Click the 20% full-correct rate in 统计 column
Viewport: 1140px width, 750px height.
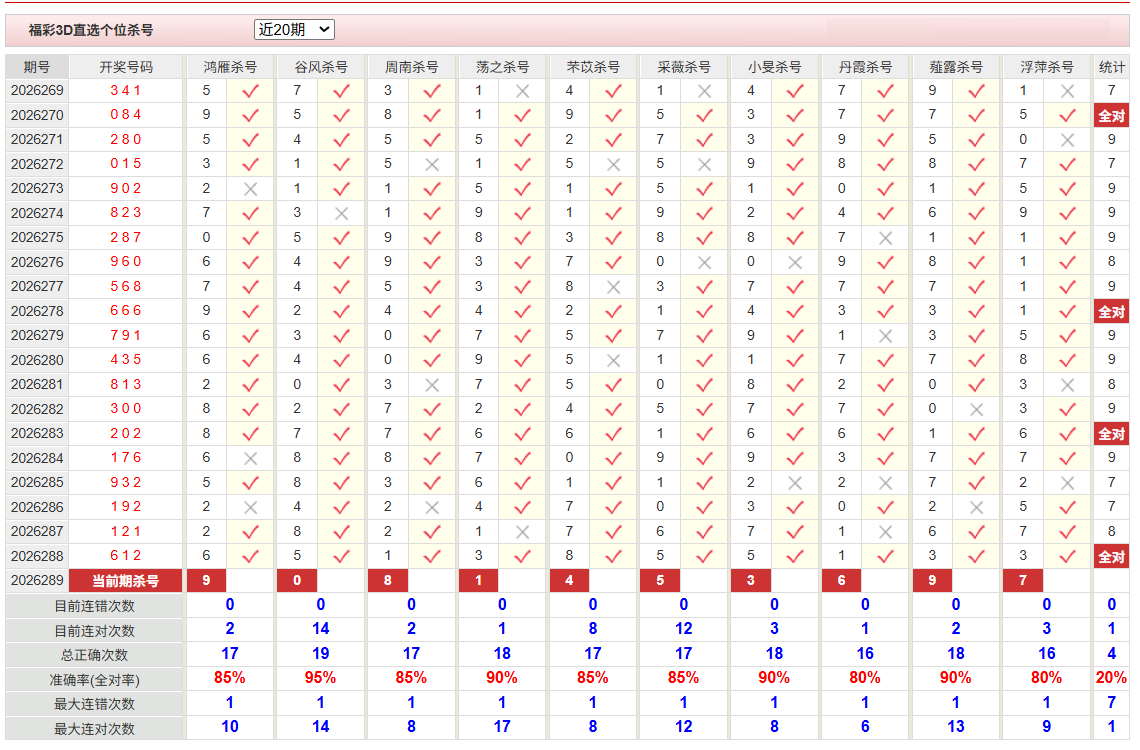tap(1112, 677)
